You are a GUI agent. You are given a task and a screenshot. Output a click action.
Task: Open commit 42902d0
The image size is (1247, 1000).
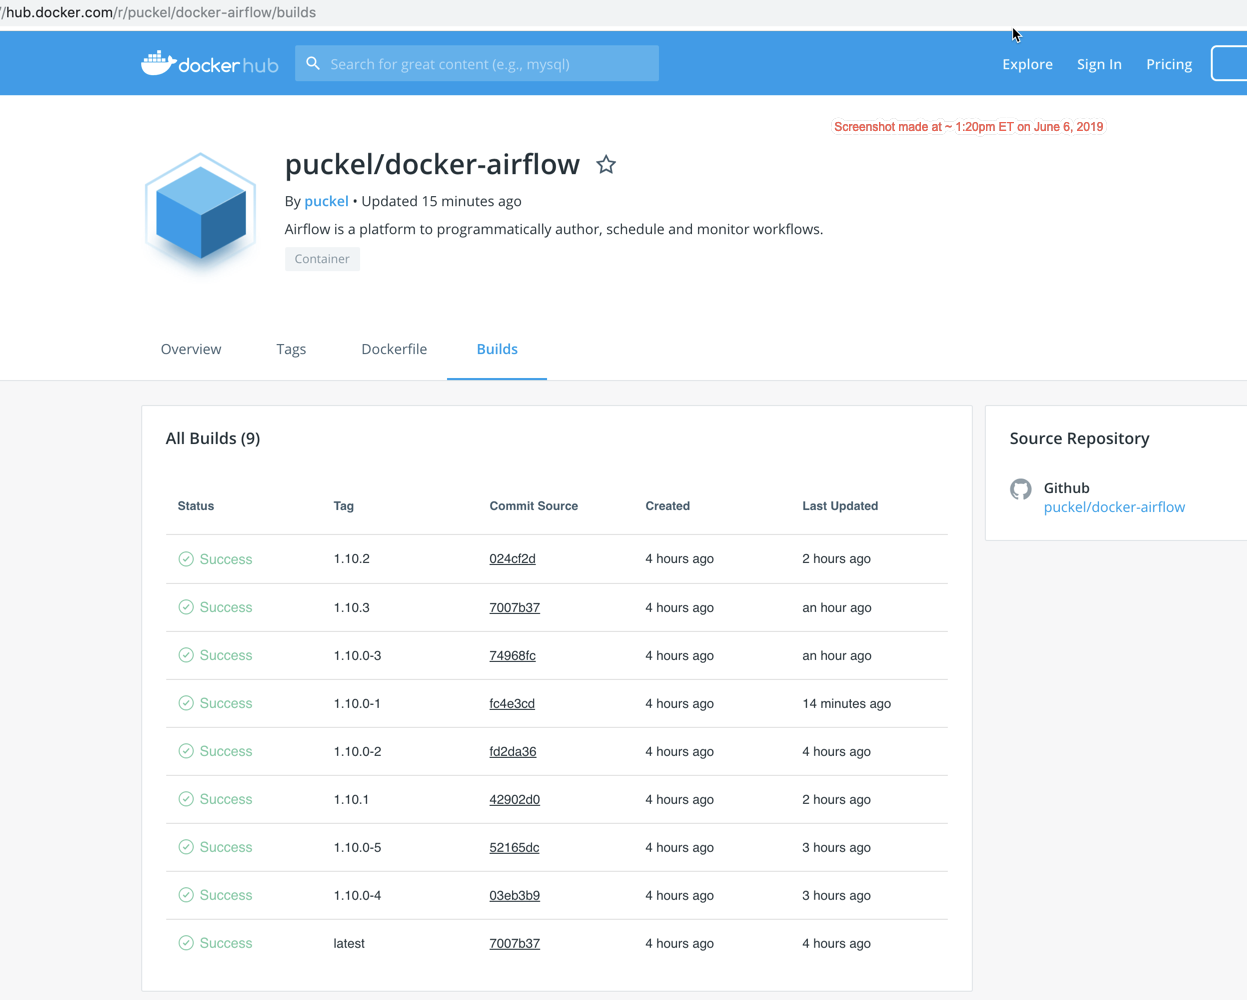514,799
